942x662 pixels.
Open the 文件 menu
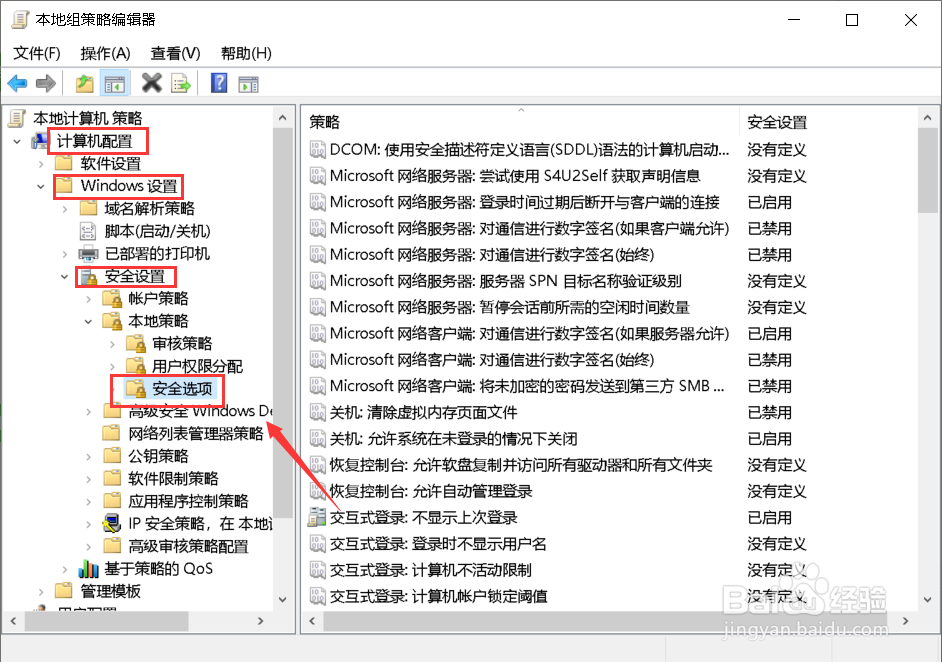36,52
